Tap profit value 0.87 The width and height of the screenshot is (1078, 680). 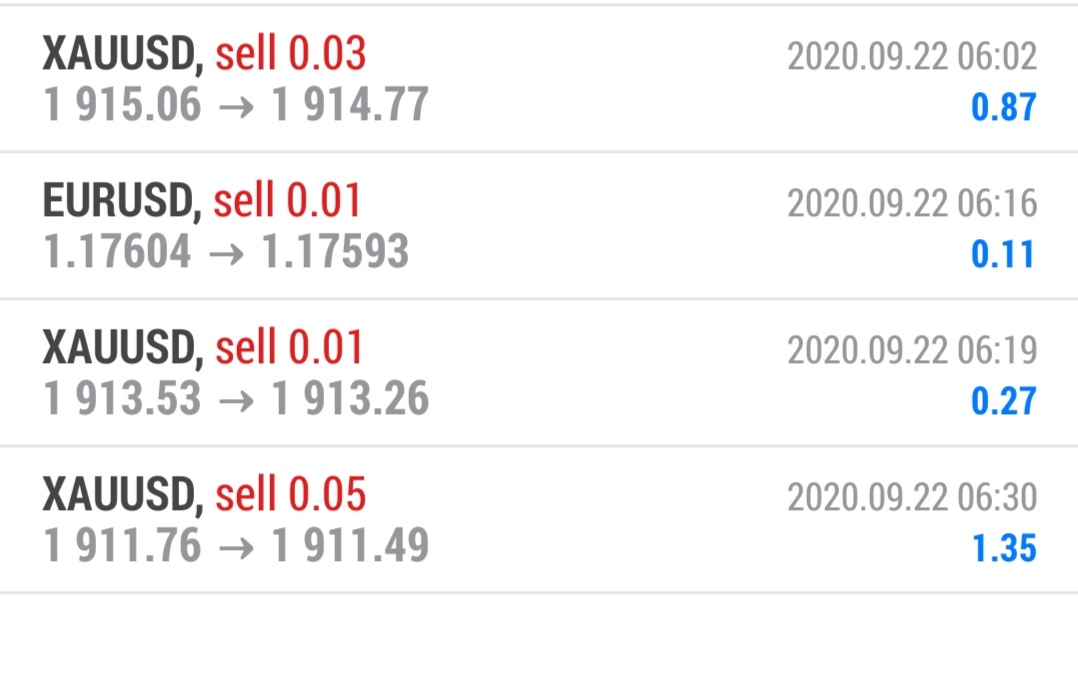click(1003, 107)
